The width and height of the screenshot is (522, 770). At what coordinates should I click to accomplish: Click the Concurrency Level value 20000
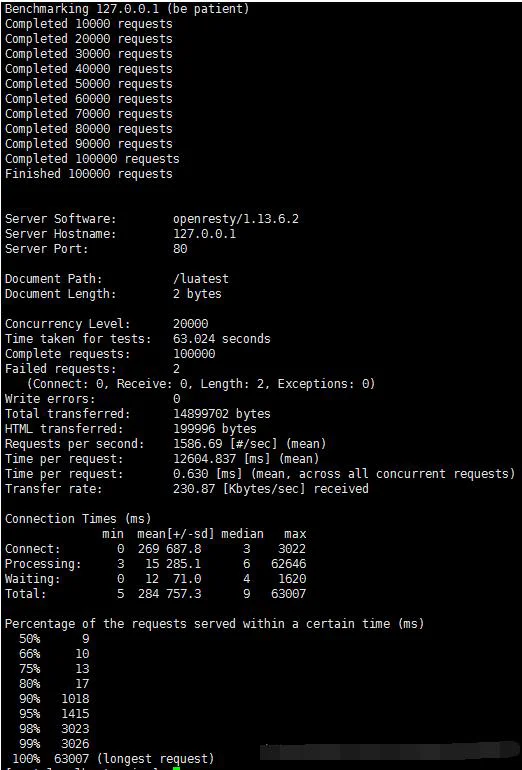[191, 324]
